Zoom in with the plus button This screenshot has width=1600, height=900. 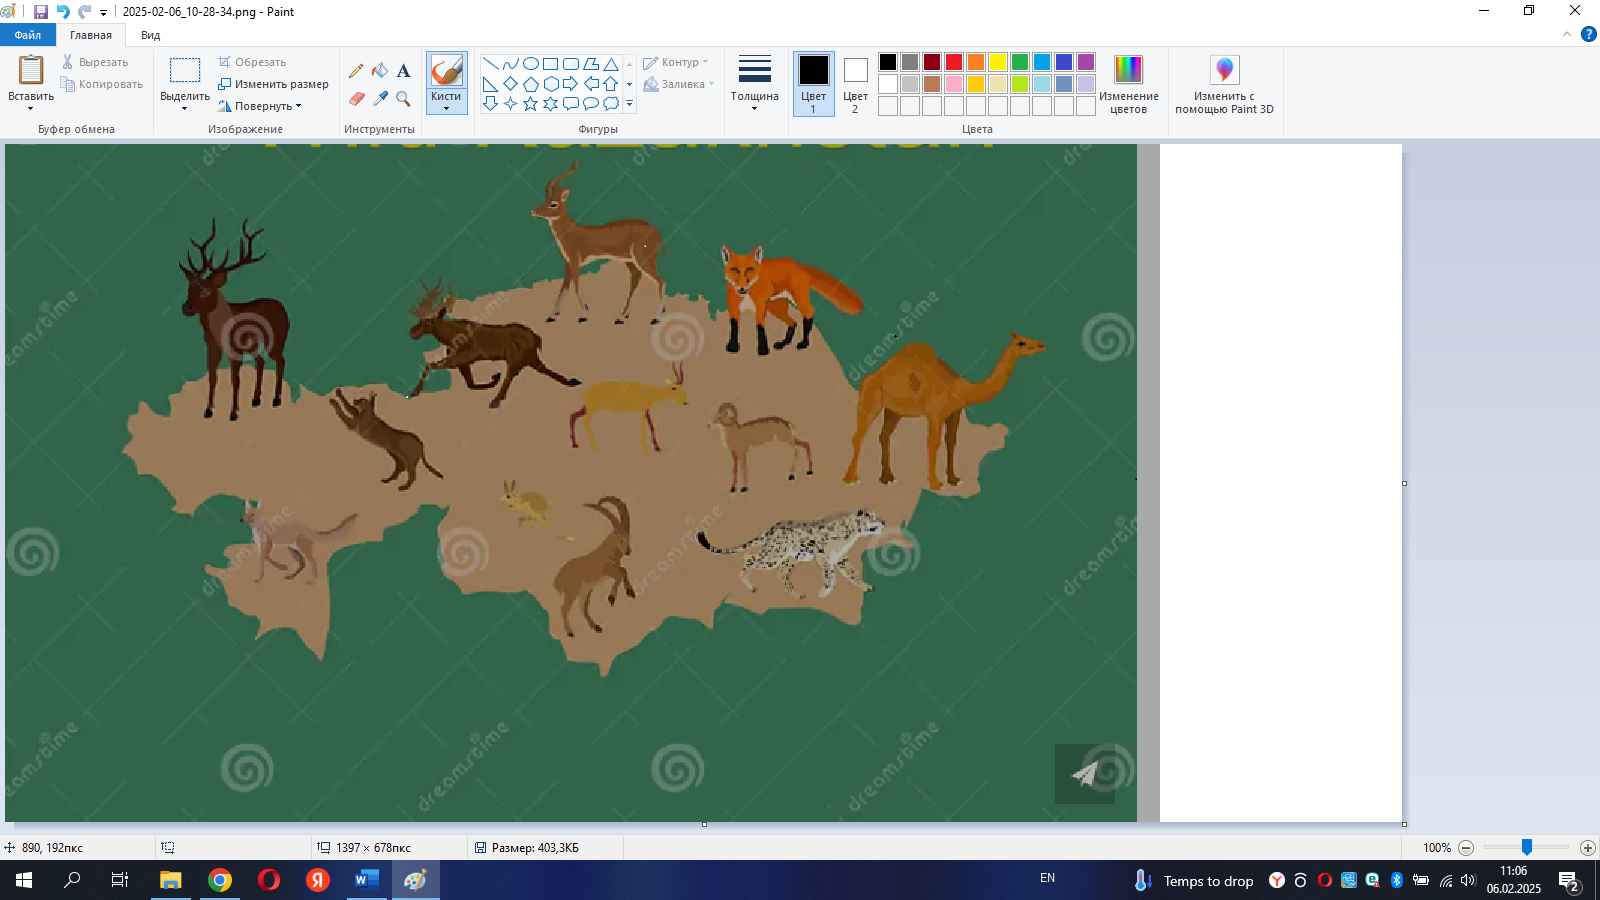click(1587, 848)
